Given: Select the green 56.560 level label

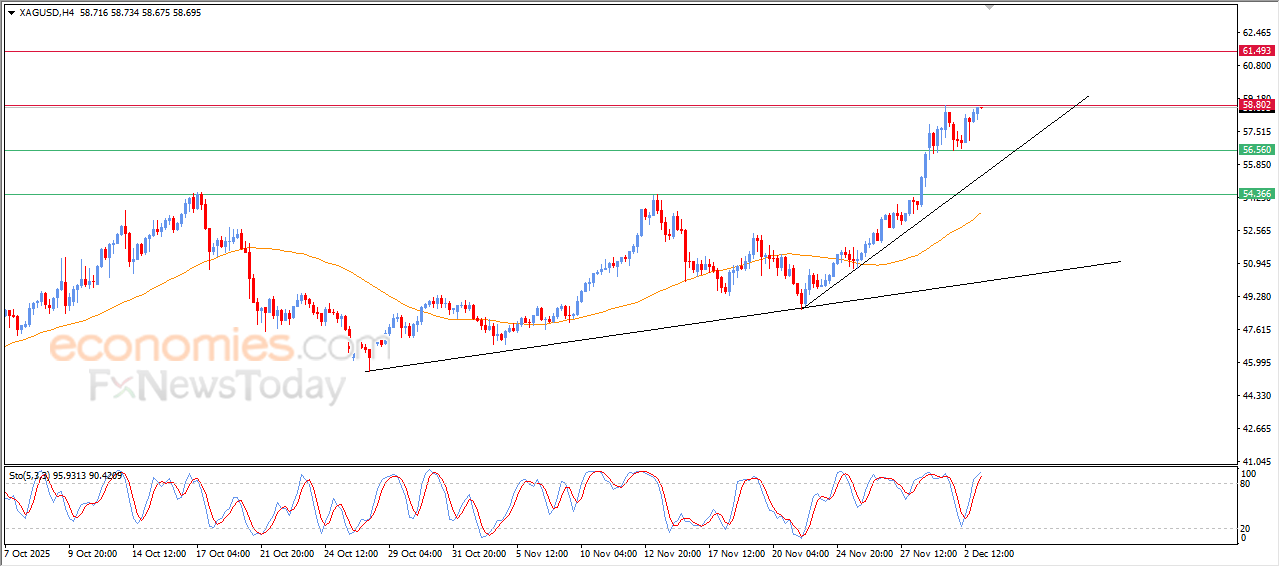Looking at the screenshot, I should 1256,150.
